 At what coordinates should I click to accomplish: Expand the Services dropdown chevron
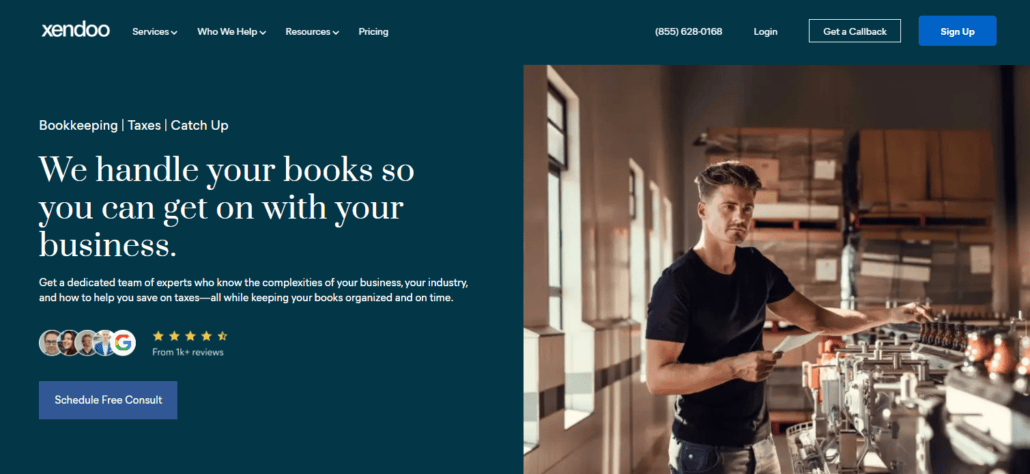[x=174, y=33]
